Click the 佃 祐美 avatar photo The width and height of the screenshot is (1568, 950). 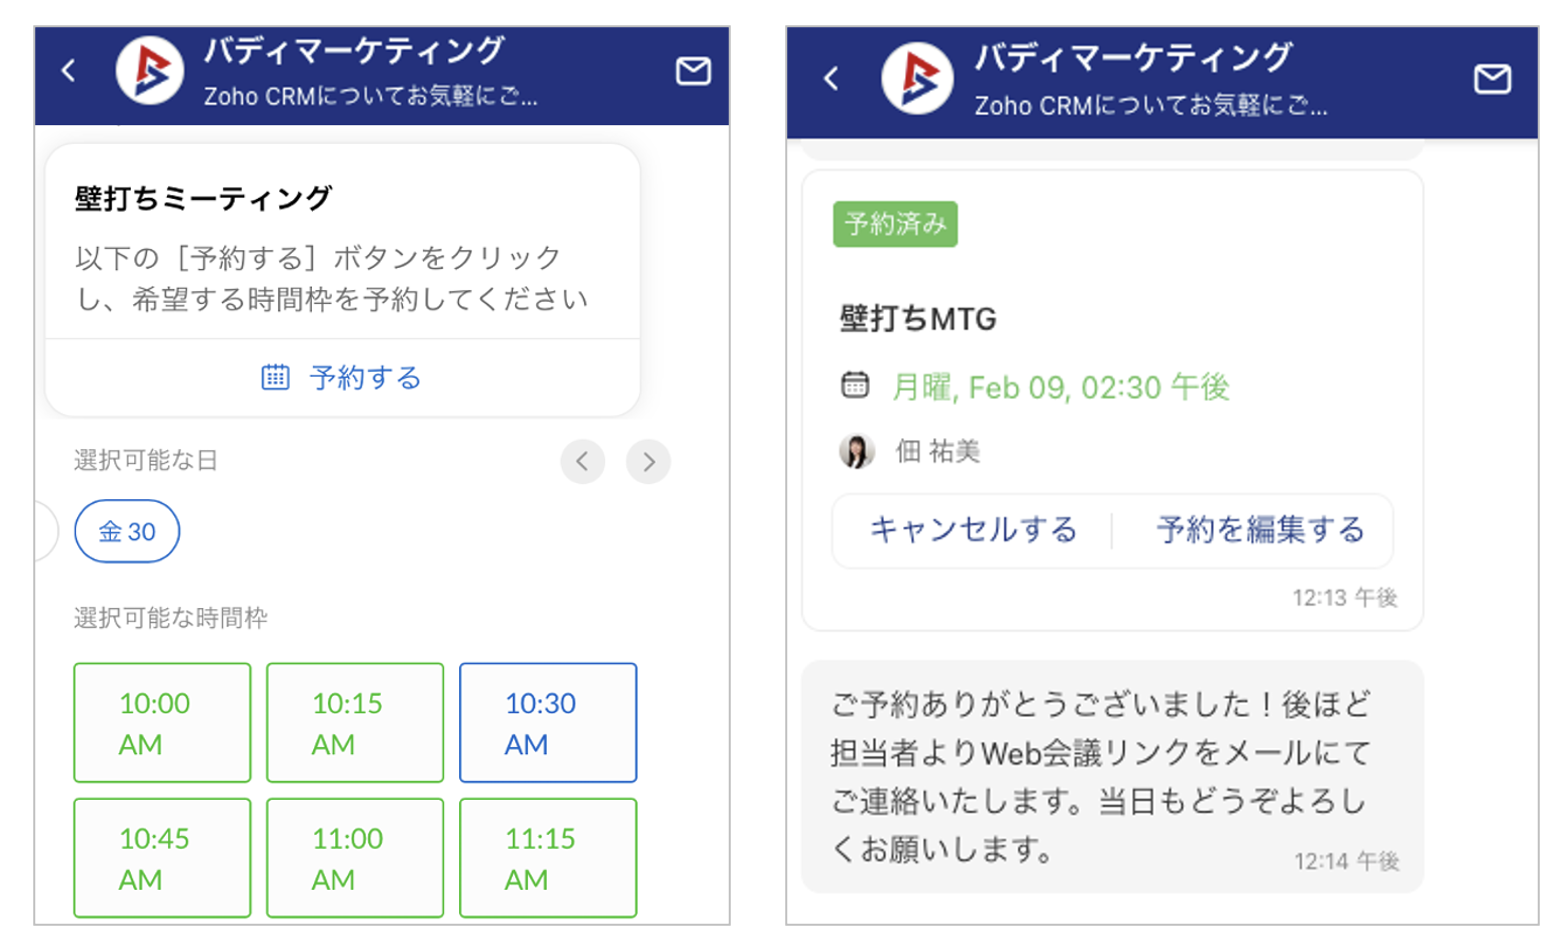(x=856, y=451)
